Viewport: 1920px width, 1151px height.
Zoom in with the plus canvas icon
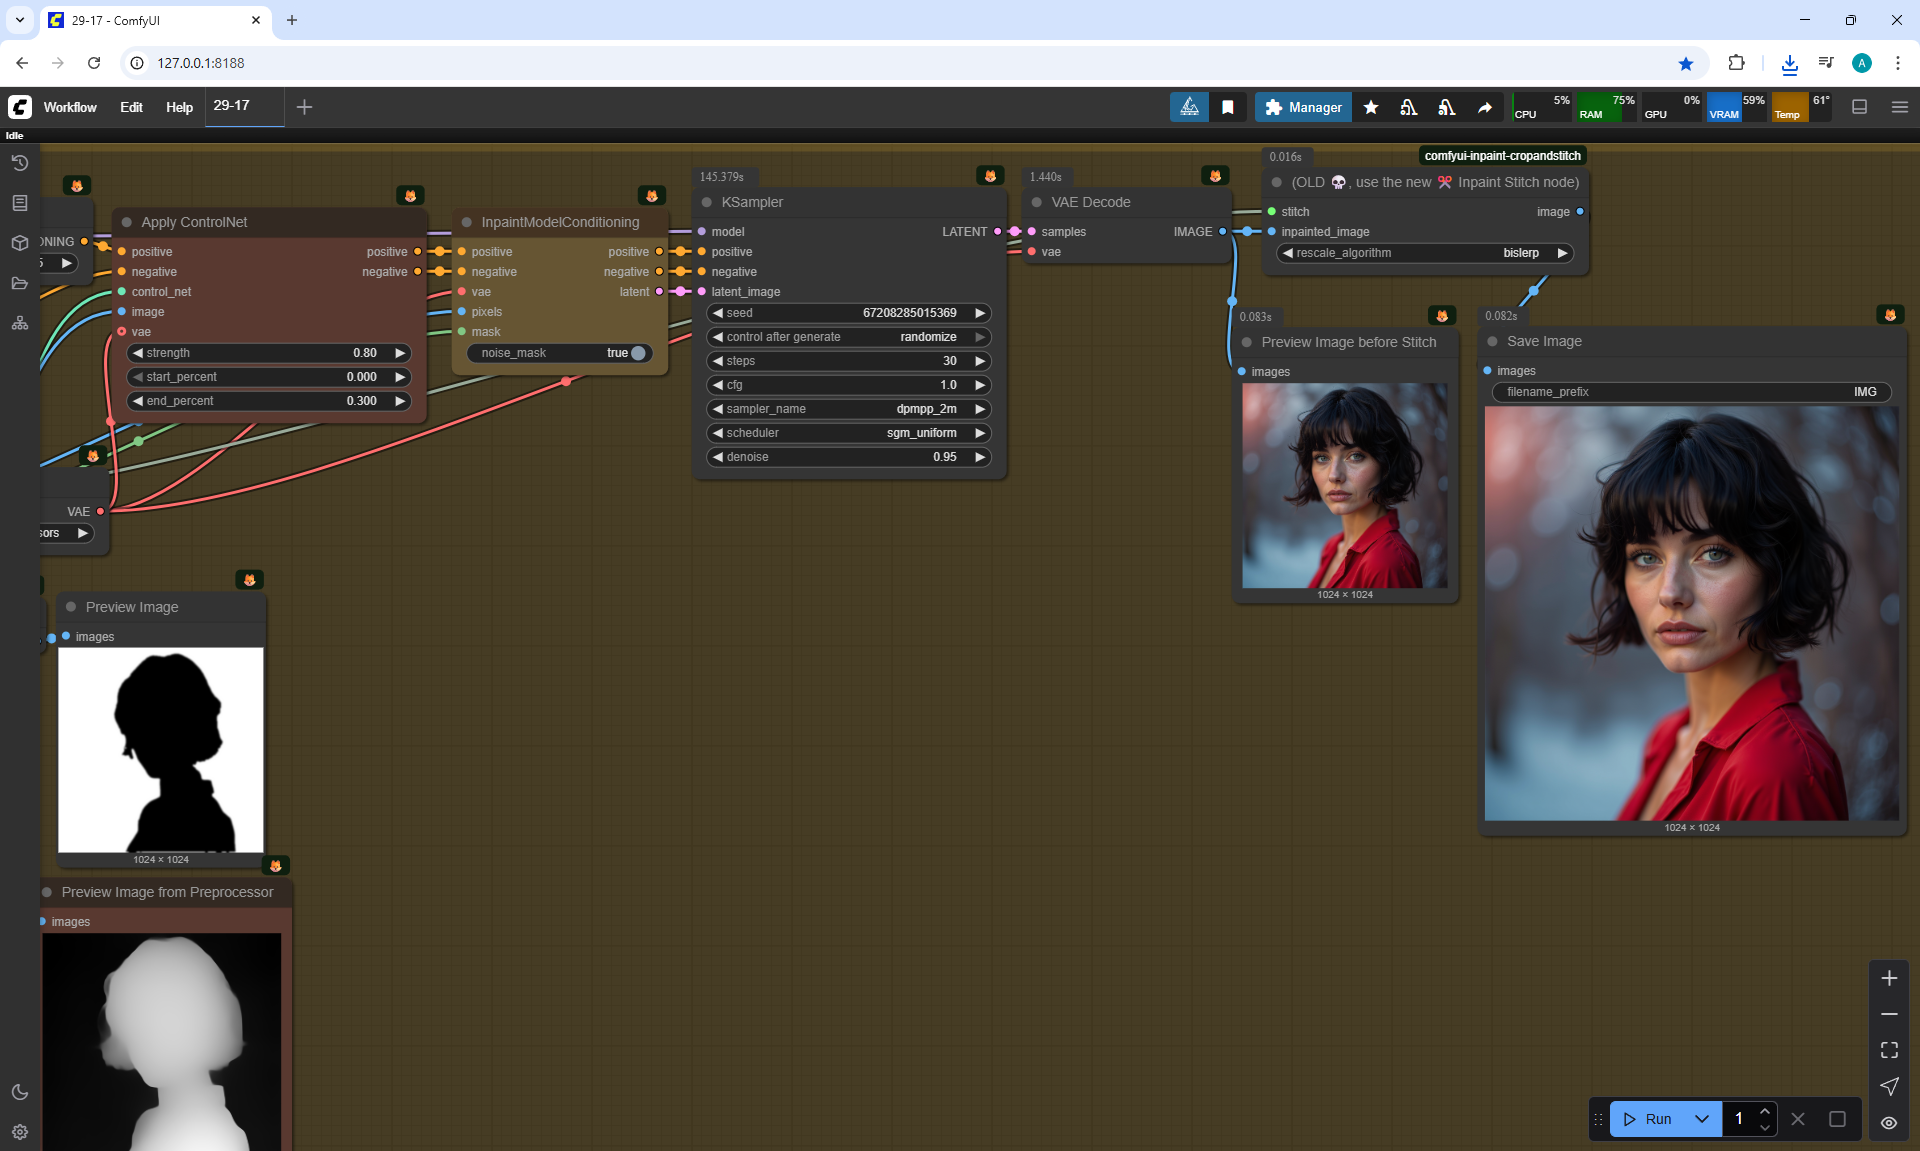click(1889, 978)
